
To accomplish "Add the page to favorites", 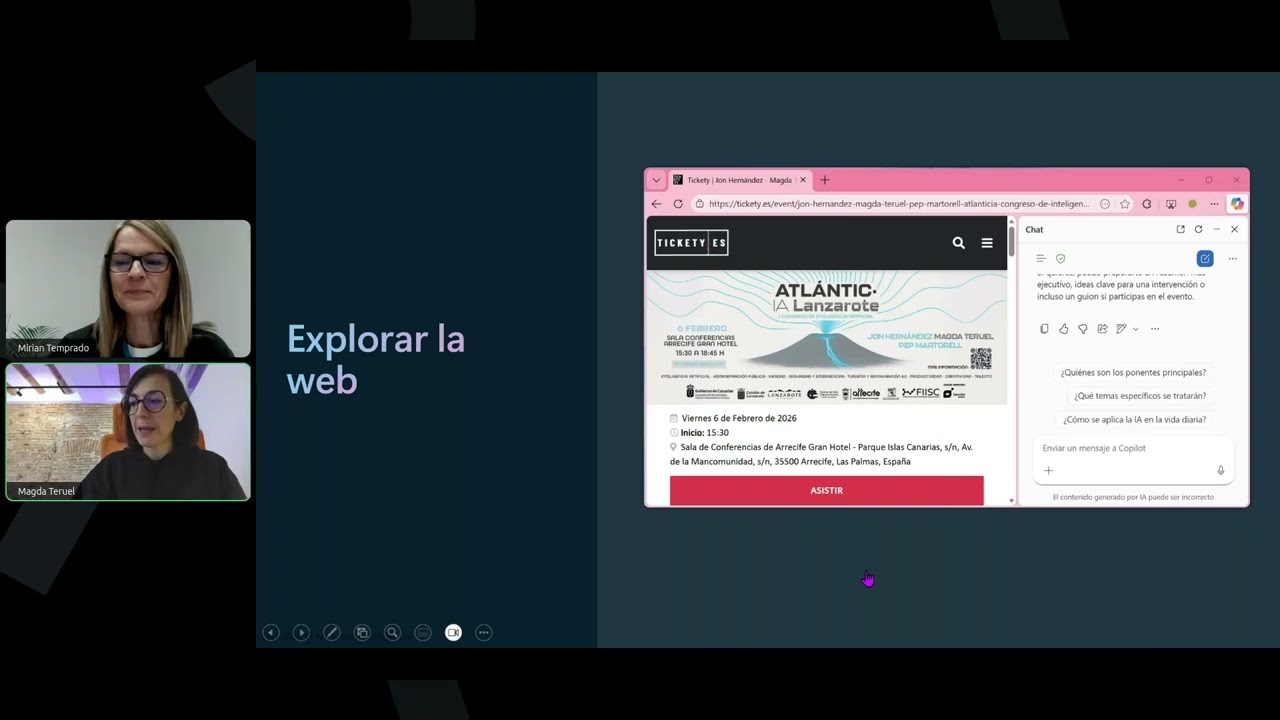I will pyautogui.click(x=1125, y=203).
